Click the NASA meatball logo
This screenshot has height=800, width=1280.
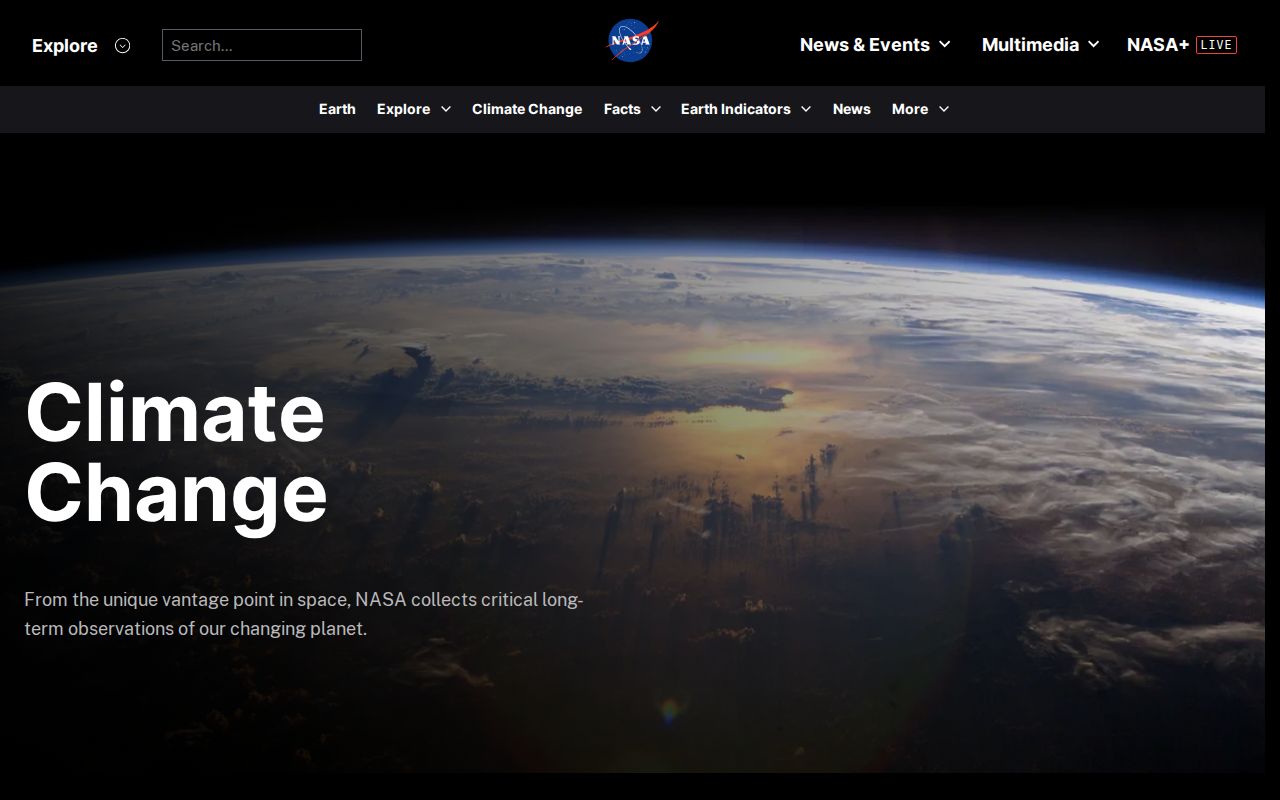631,41
